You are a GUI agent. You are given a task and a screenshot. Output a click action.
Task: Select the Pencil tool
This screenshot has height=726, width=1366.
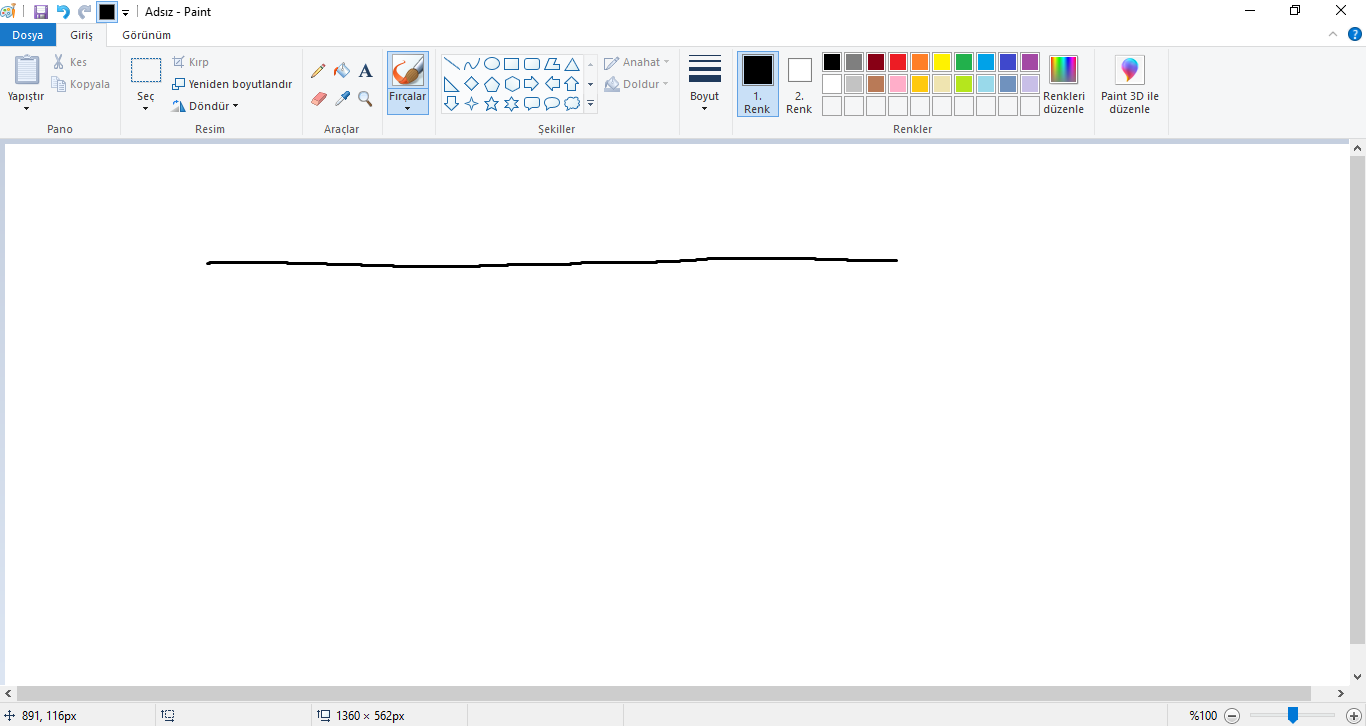click(x=318, y=71)
